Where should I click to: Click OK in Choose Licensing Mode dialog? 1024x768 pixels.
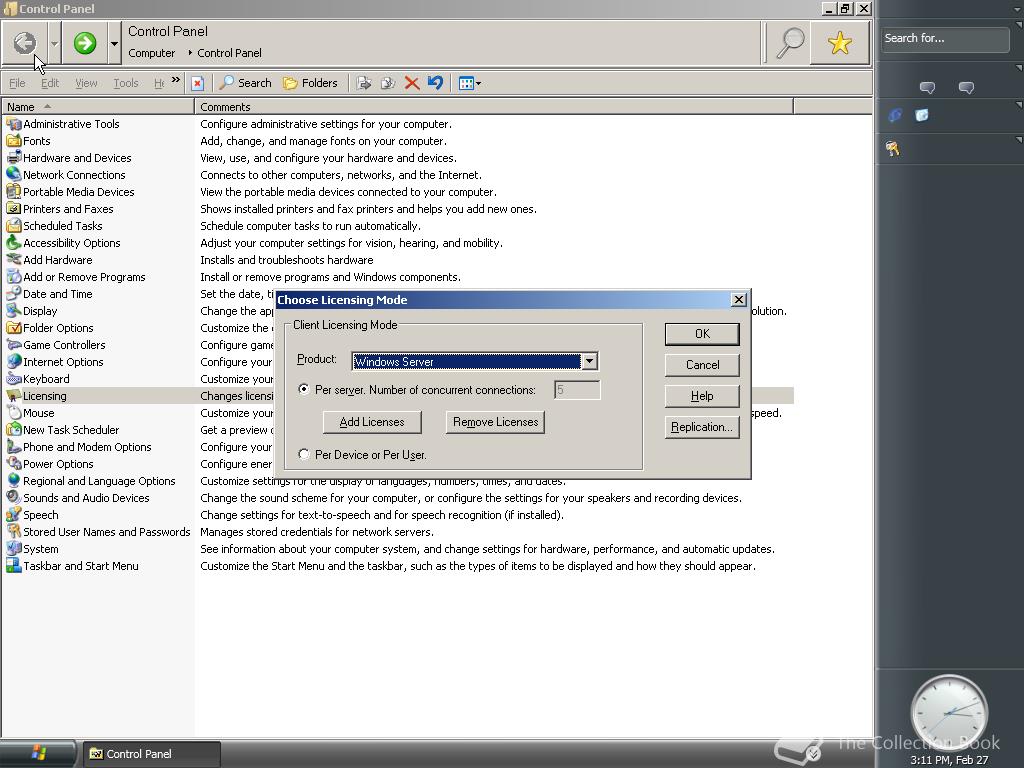pos(702,334)
